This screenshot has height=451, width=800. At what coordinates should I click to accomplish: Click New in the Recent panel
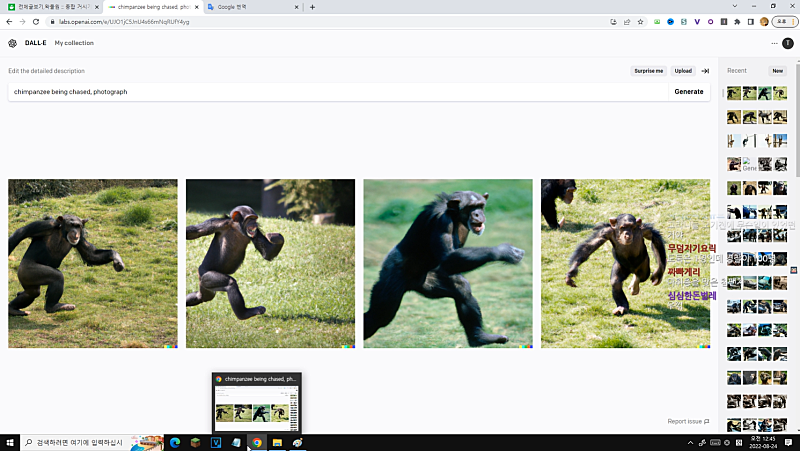778,71
